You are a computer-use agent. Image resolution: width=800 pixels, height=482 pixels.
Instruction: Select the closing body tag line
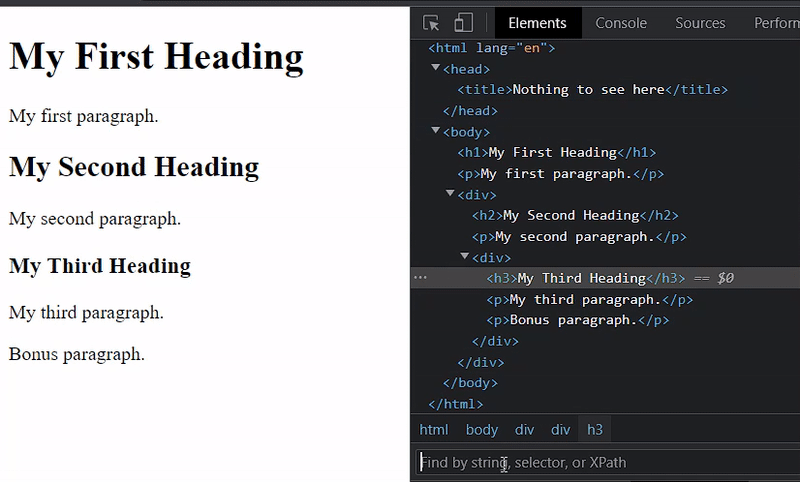(x=470, y=383)
